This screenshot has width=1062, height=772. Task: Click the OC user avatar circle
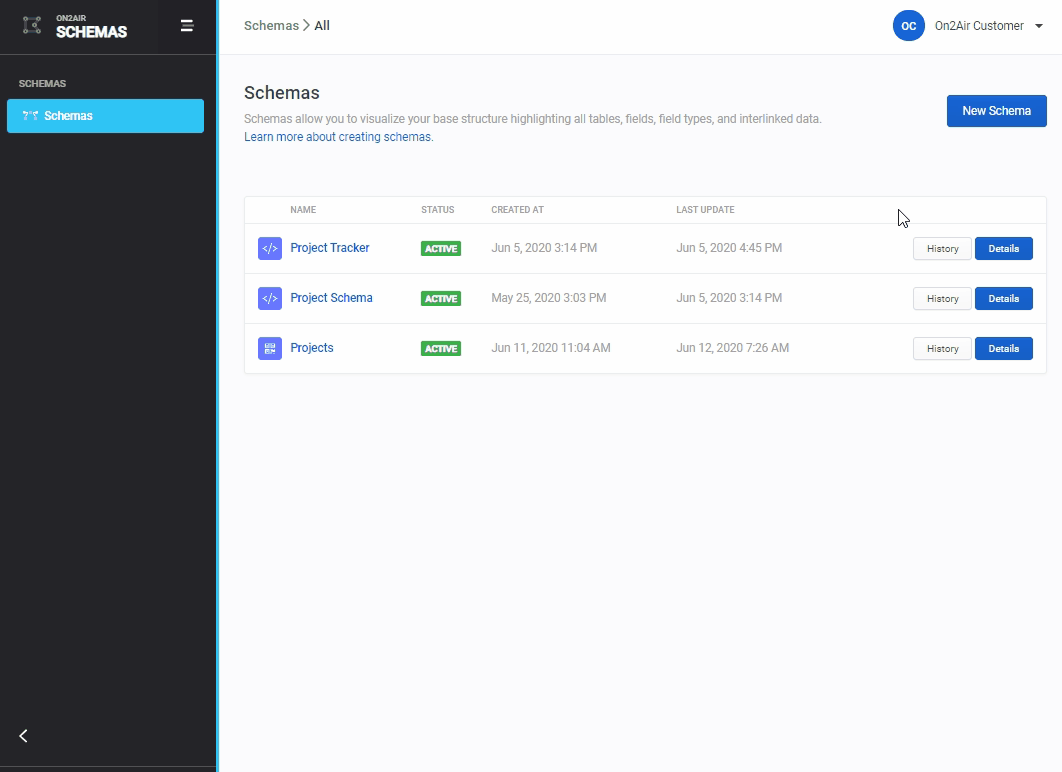coord(908,26)
